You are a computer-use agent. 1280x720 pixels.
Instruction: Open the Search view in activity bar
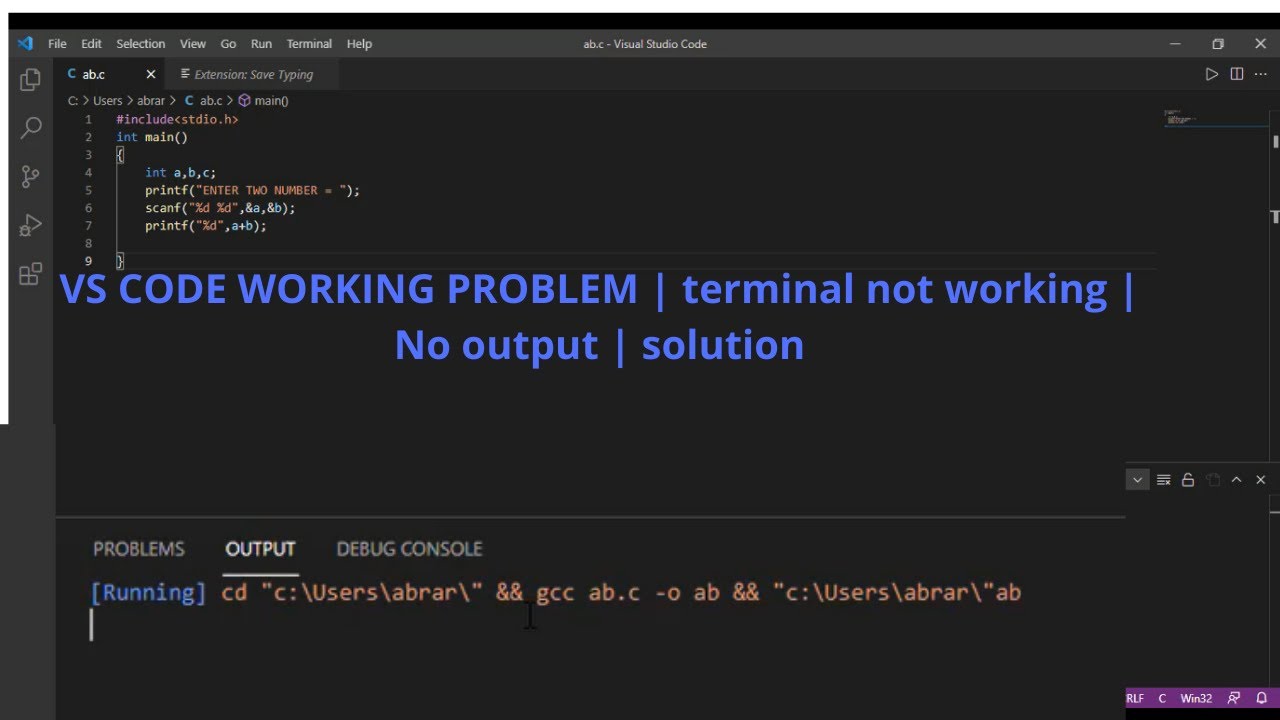(x=30, y=128)
